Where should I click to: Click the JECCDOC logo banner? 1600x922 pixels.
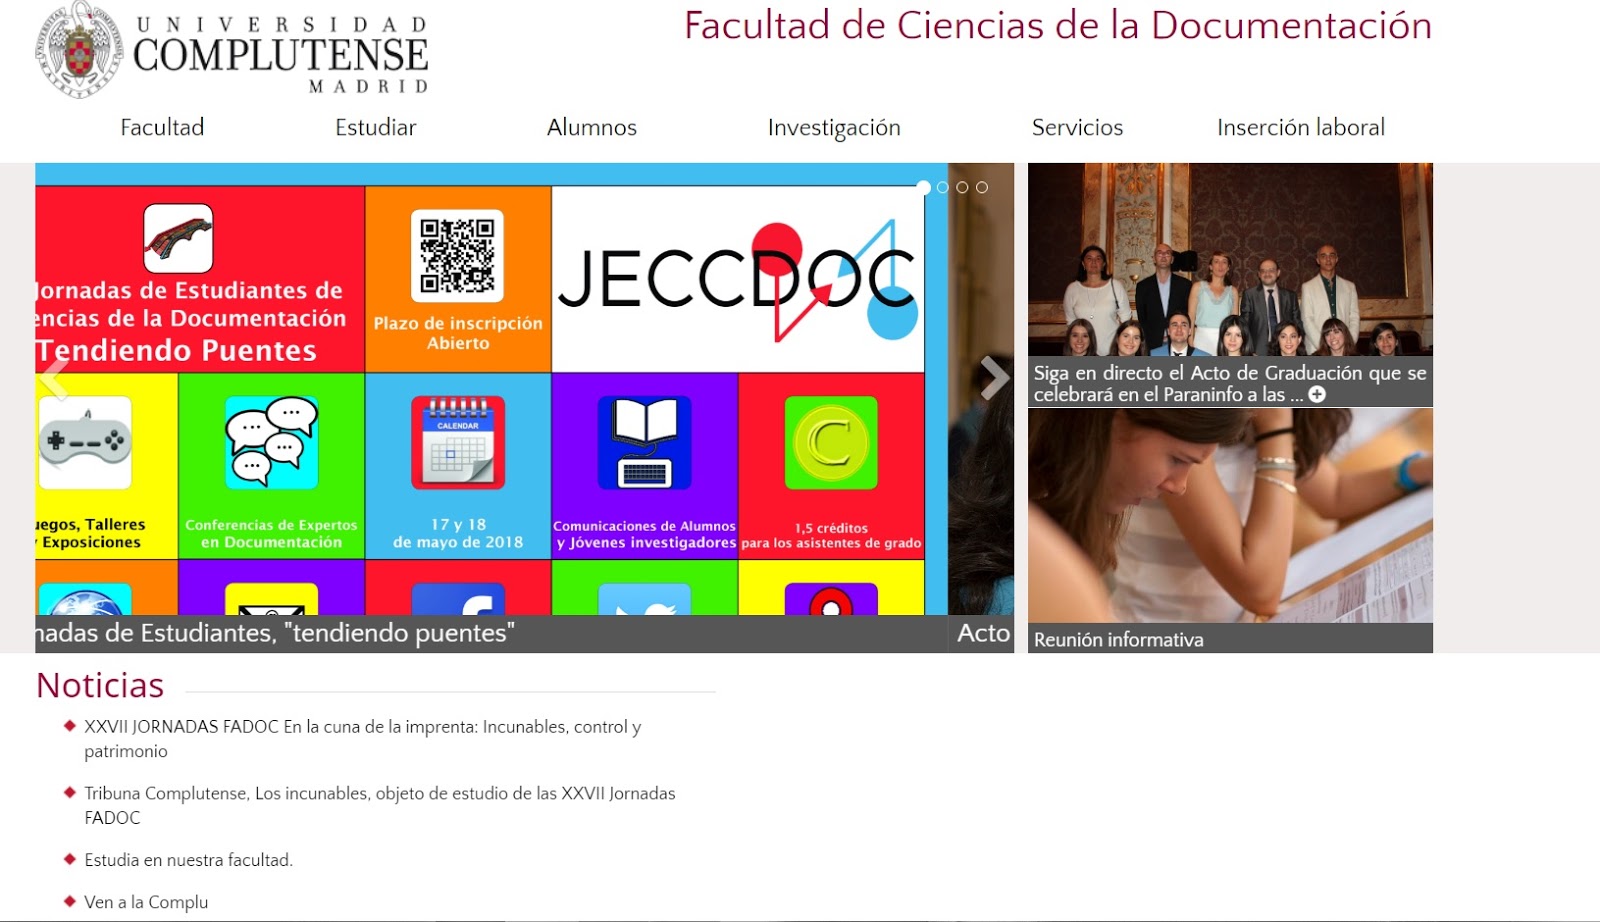[738, 279]
